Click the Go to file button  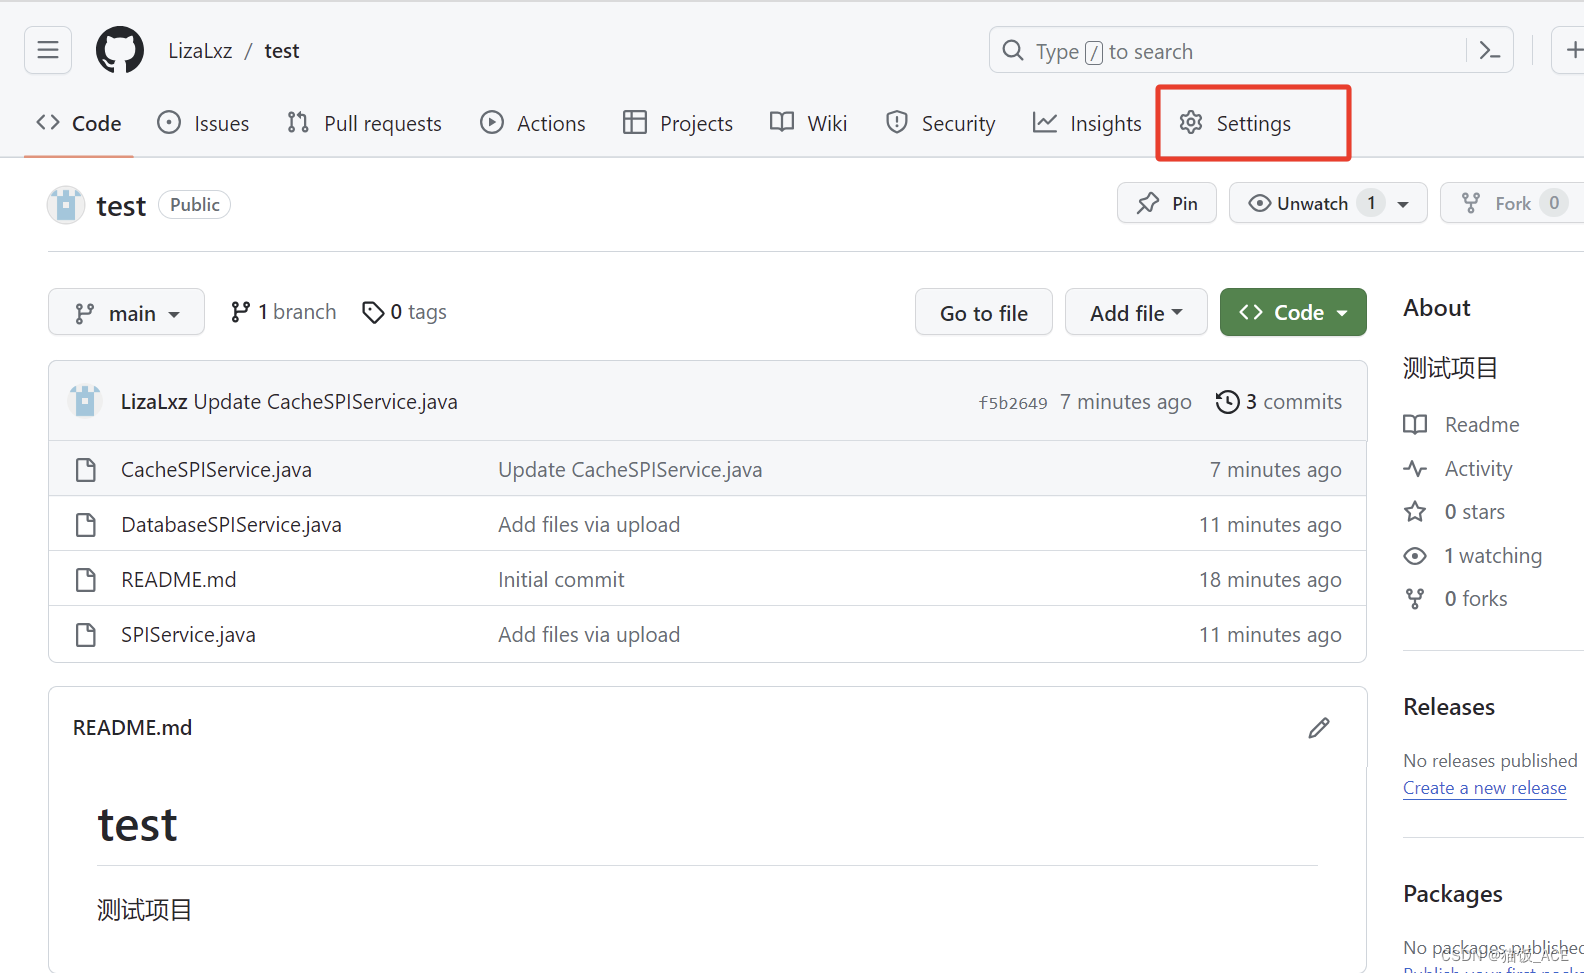tap(984, 312)
